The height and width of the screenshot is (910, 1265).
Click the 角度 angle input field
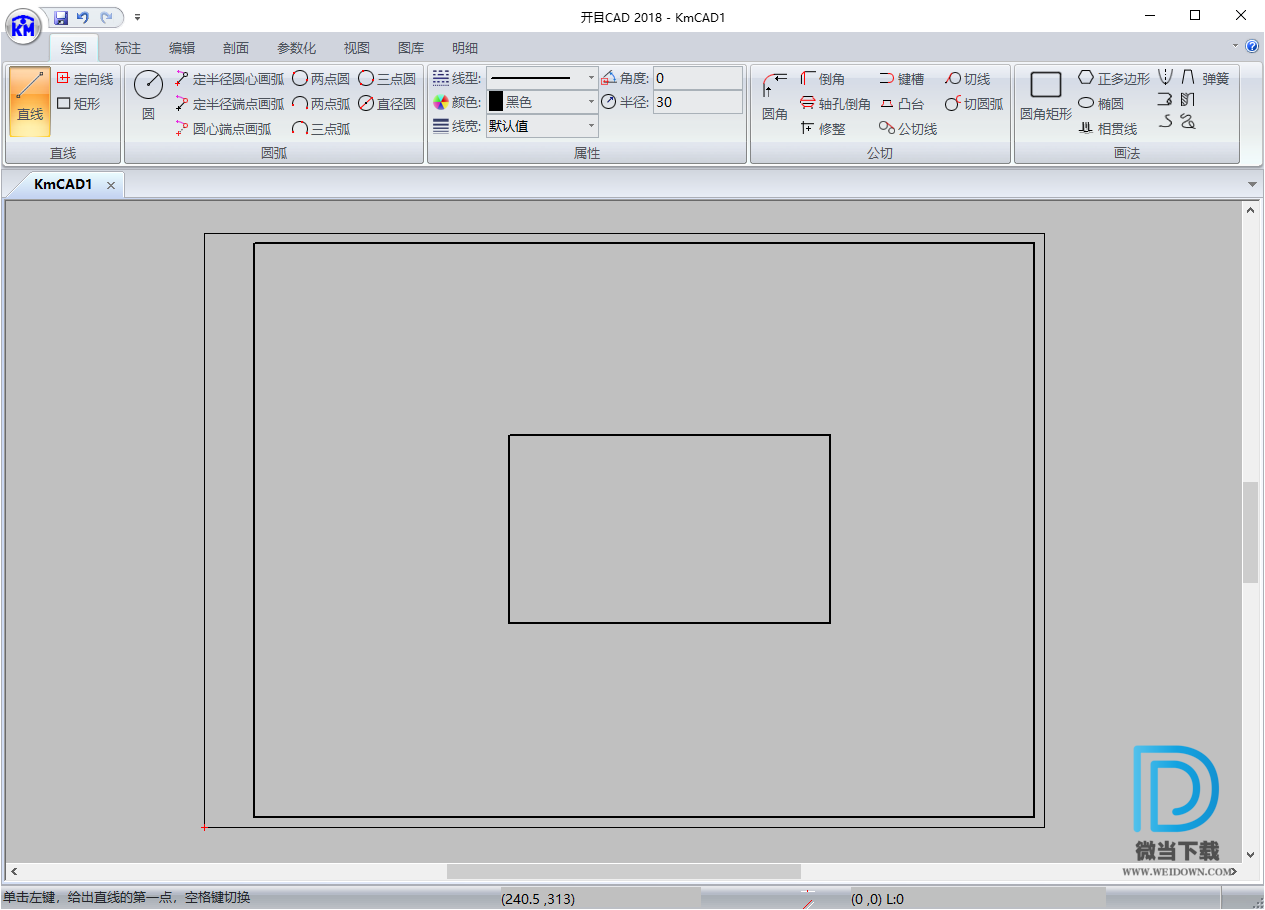[x=698, y=78]
